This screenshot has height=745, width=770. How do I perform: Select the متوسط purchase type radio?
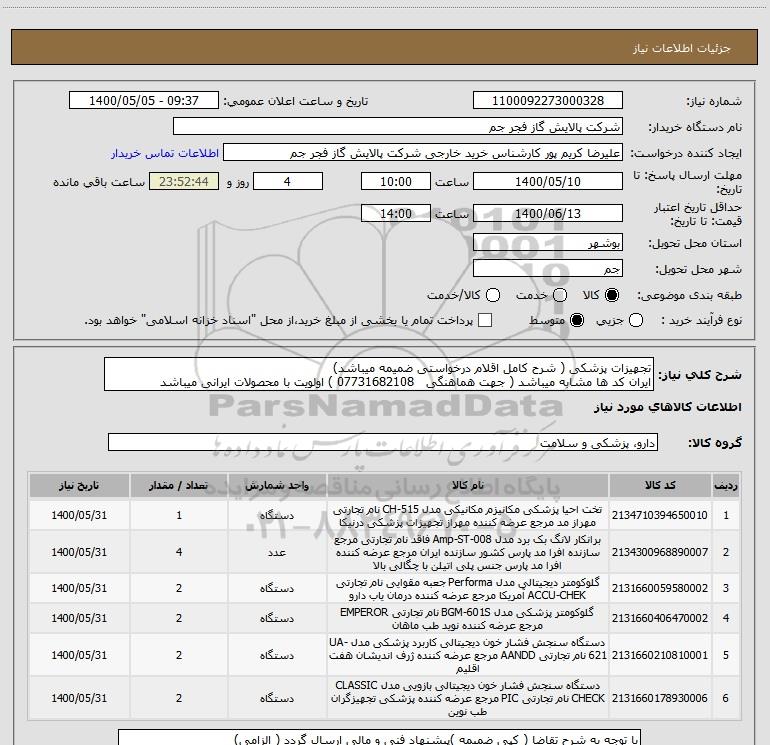point(577,320)
